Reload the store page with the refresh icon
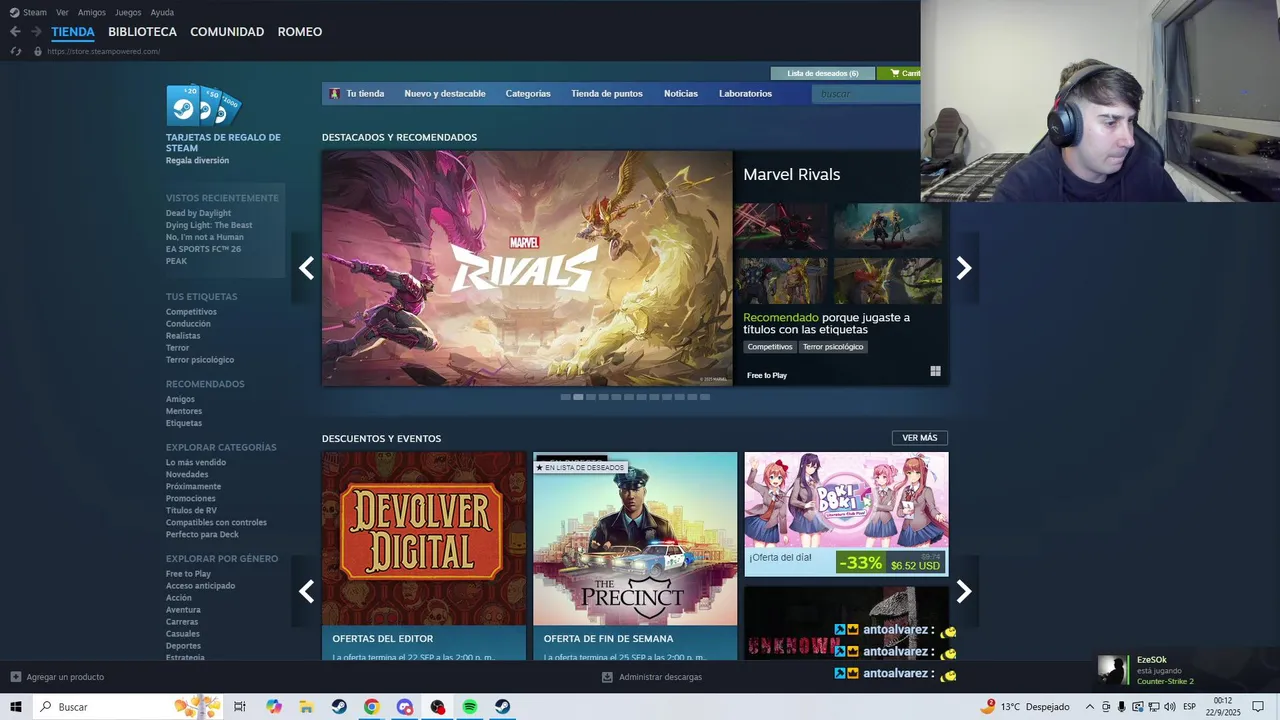The height and width of the screenshot is (720, 1280). 15,51
